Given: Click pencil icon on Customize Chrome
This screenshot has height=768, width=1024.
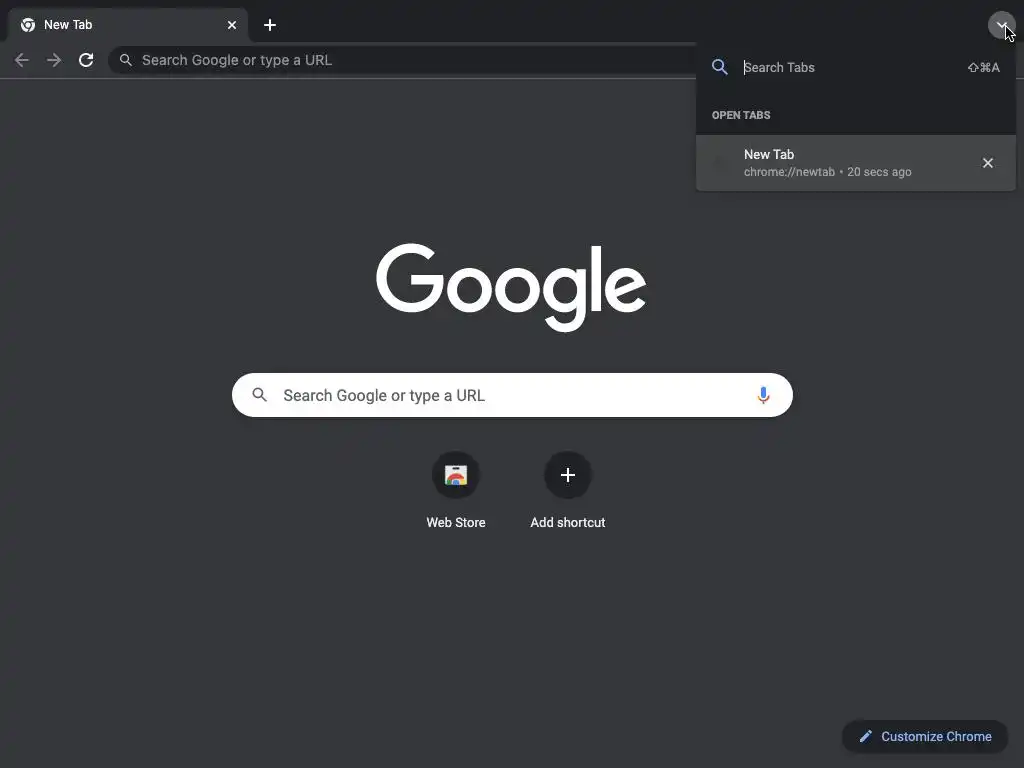Looking at the screenshot, I should pyautogui.click(x=865, y=737).
